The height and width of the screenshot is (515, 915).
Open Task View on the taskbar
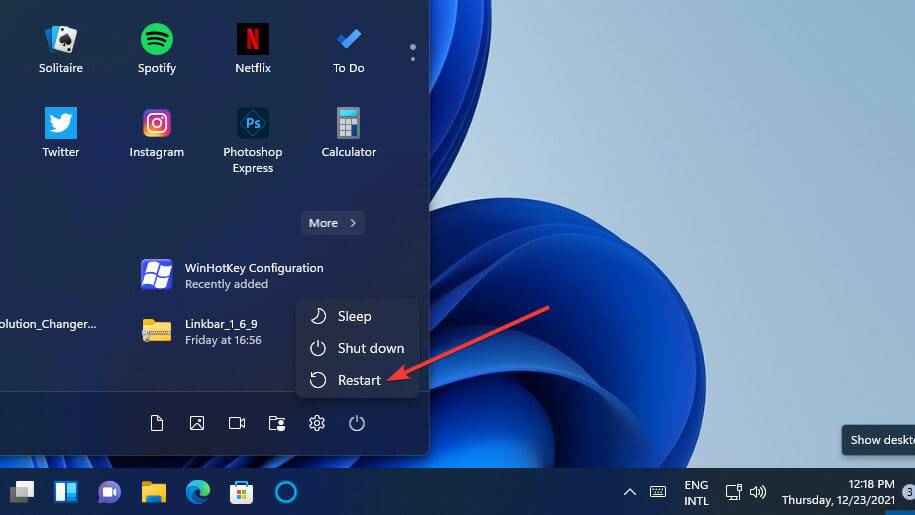tap(22, 492)
